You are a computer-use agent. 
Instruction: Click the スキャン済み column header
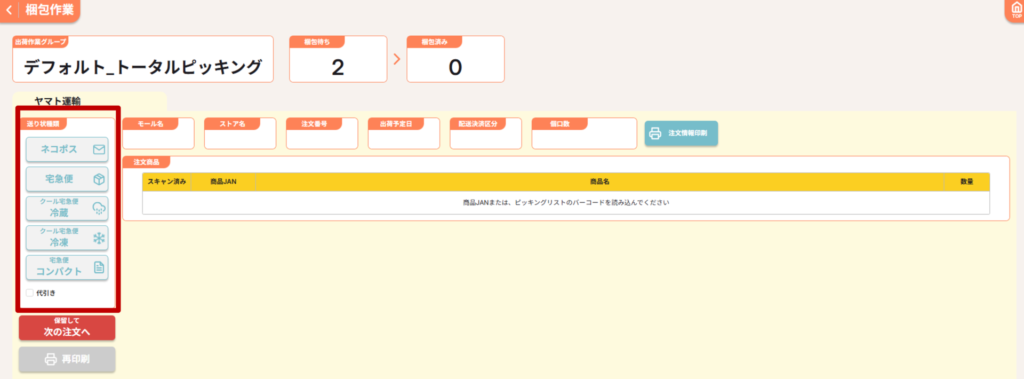[x=167, y=182]
